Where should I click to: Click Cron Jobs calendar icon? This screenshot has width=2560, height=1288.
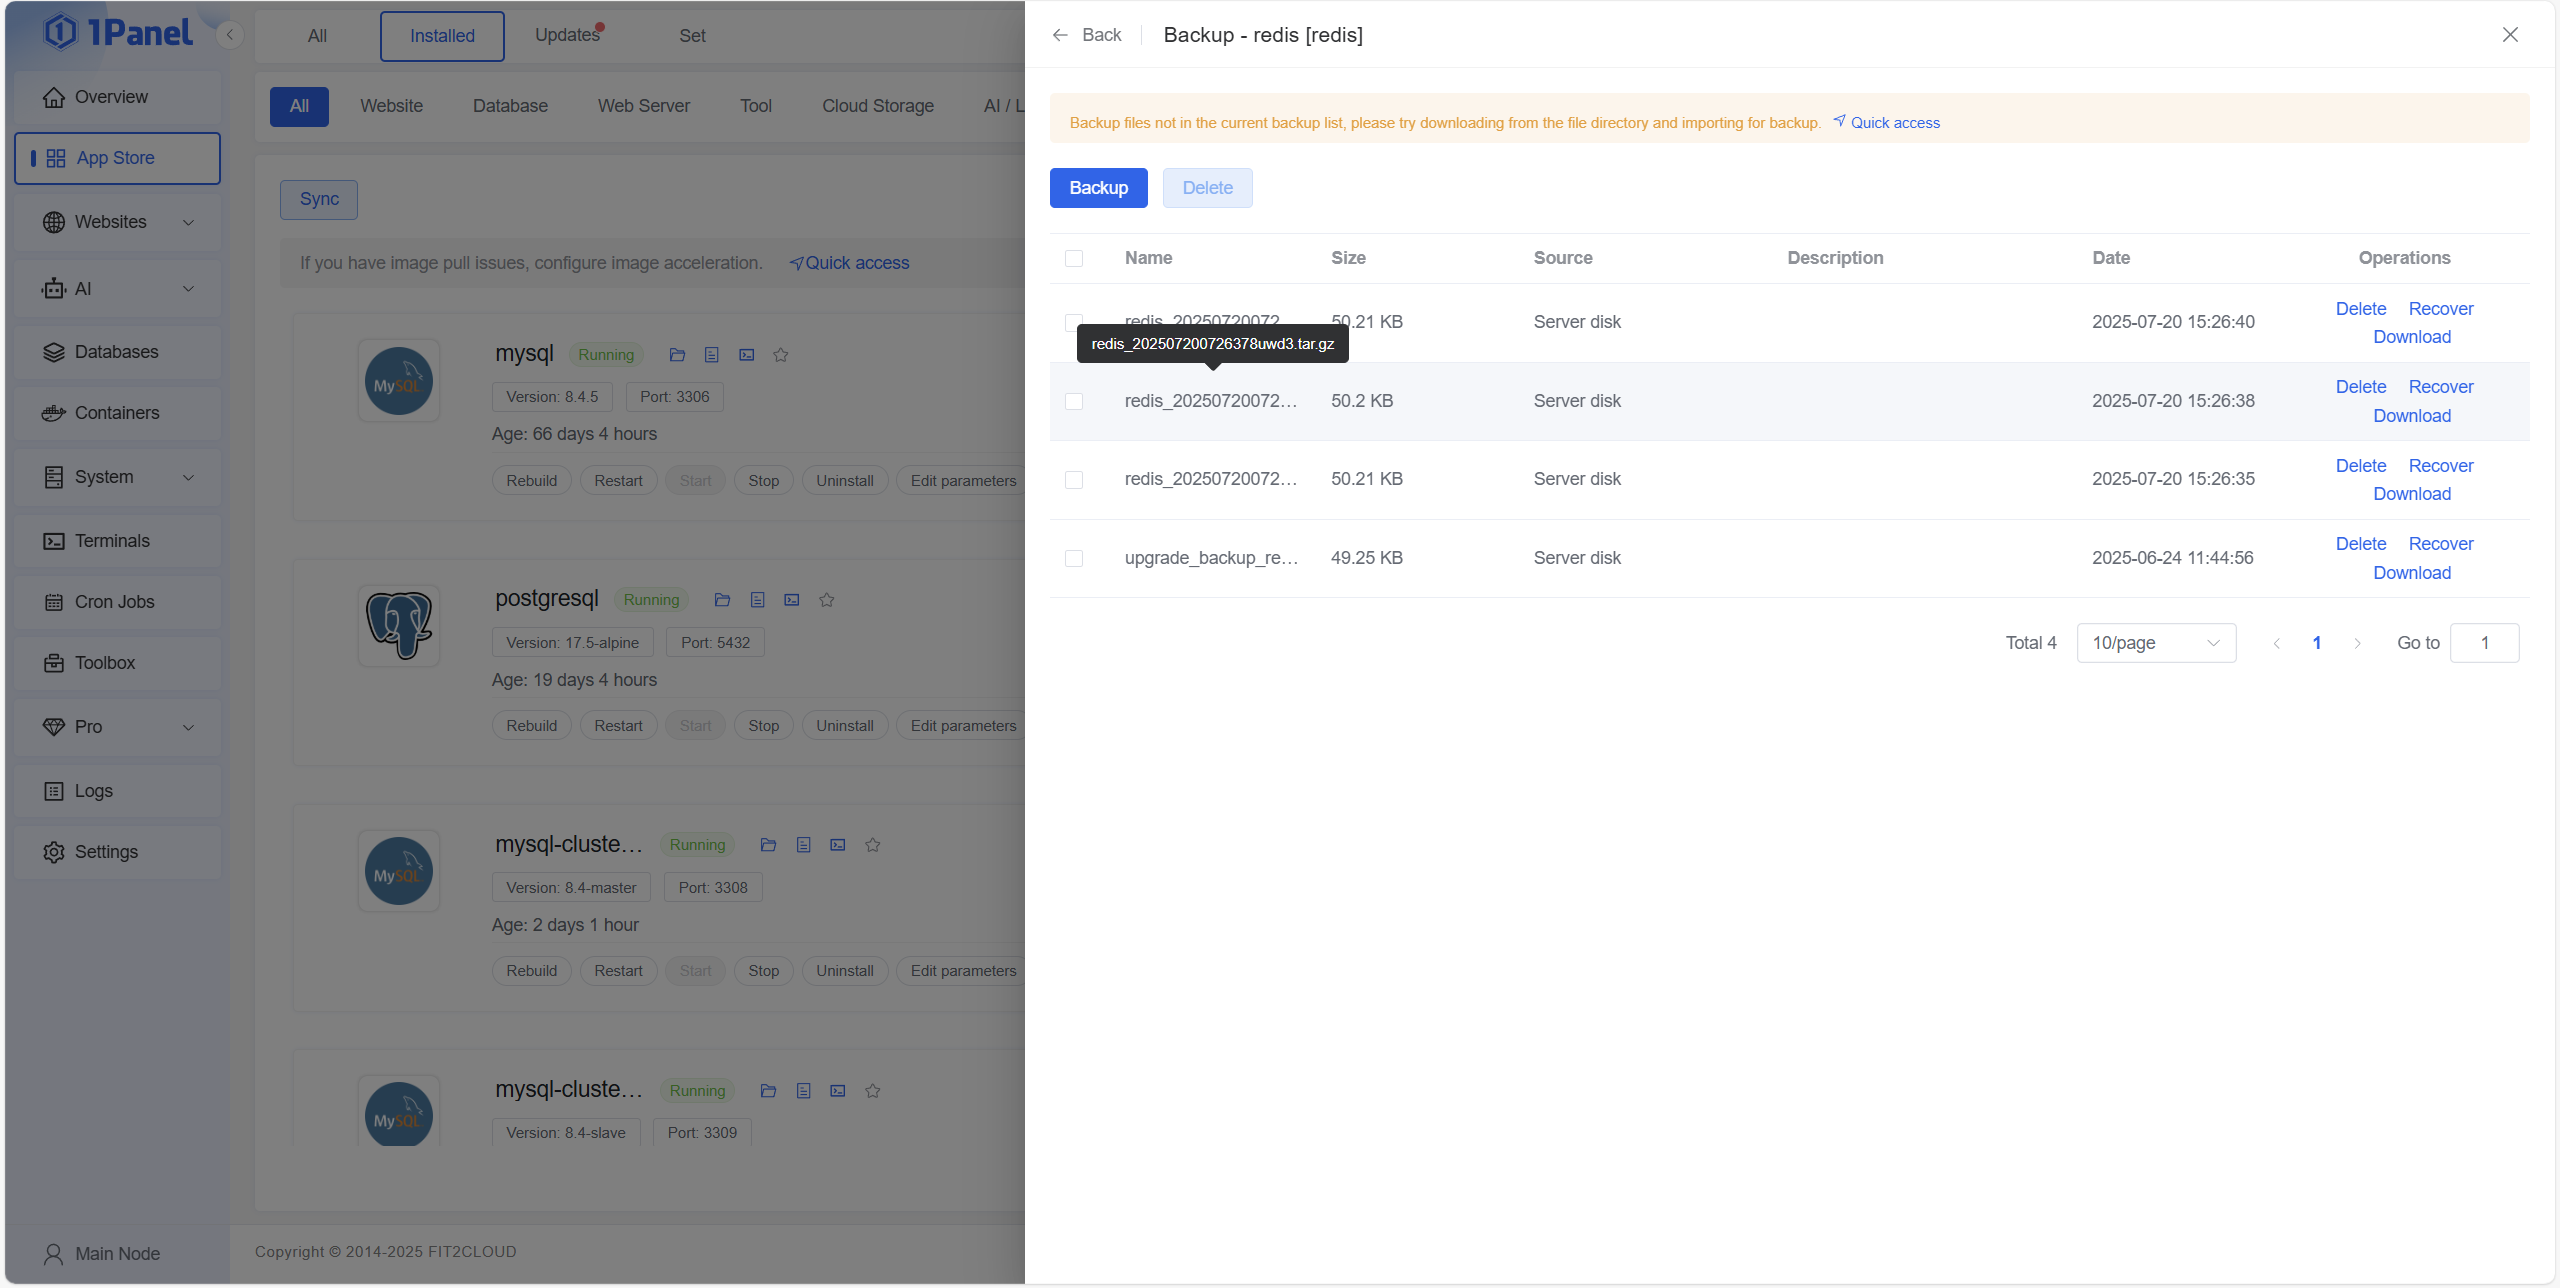pyautogui.click(x=54, y=602)
